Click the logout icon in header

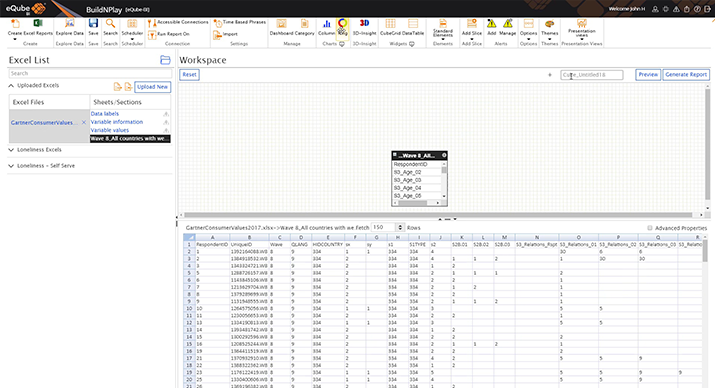click(x=707, y=9)
